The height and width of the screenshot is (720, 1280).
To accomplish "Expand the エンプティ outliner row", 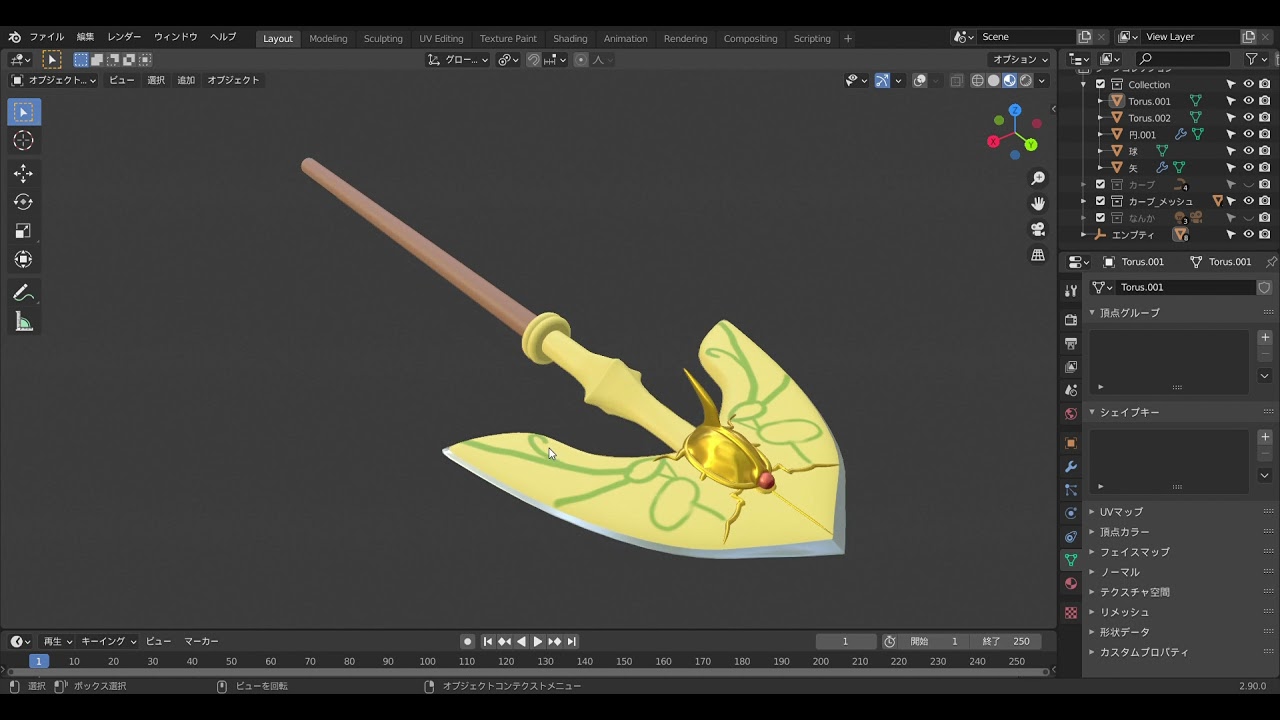I will click(x=1083, y=235).
